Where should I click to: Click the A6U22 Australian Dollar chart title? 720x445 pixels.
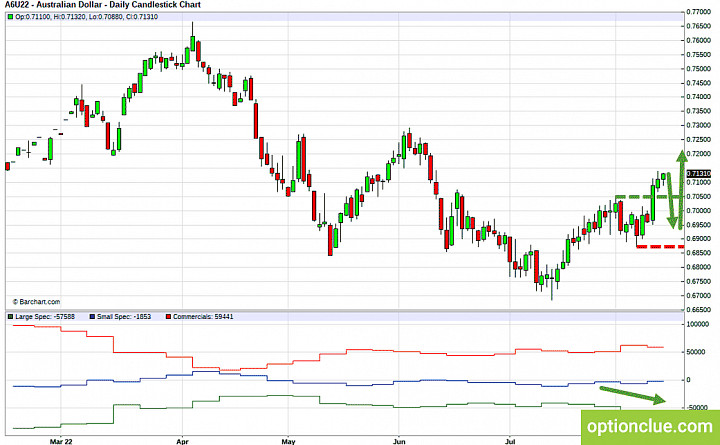point(102,5)
